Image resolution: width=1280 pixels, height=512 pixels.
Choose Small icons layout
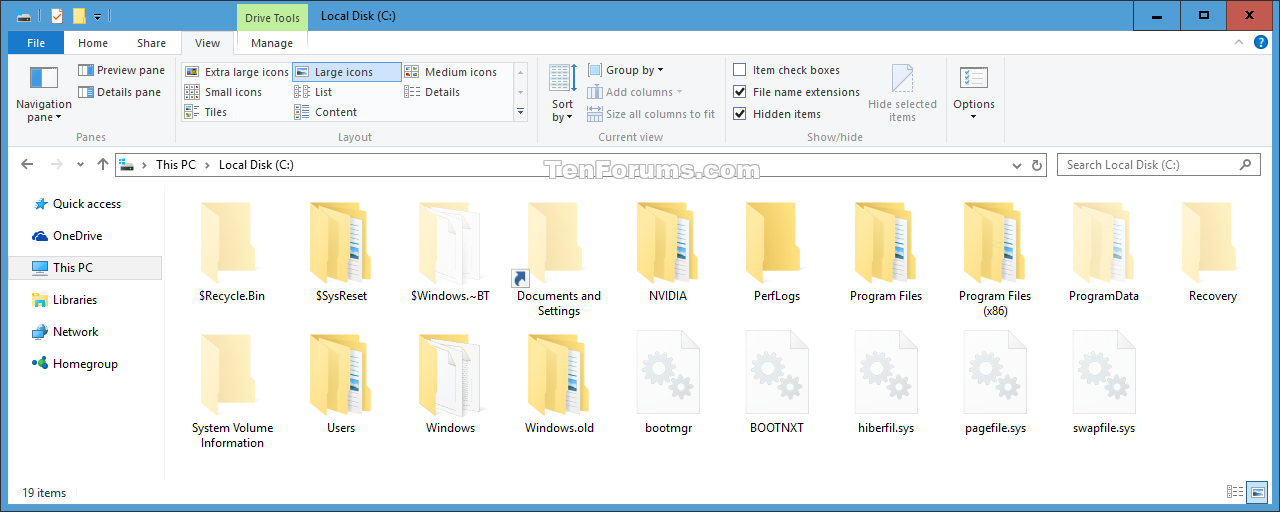pyautogui.click(x=224, y=92)
